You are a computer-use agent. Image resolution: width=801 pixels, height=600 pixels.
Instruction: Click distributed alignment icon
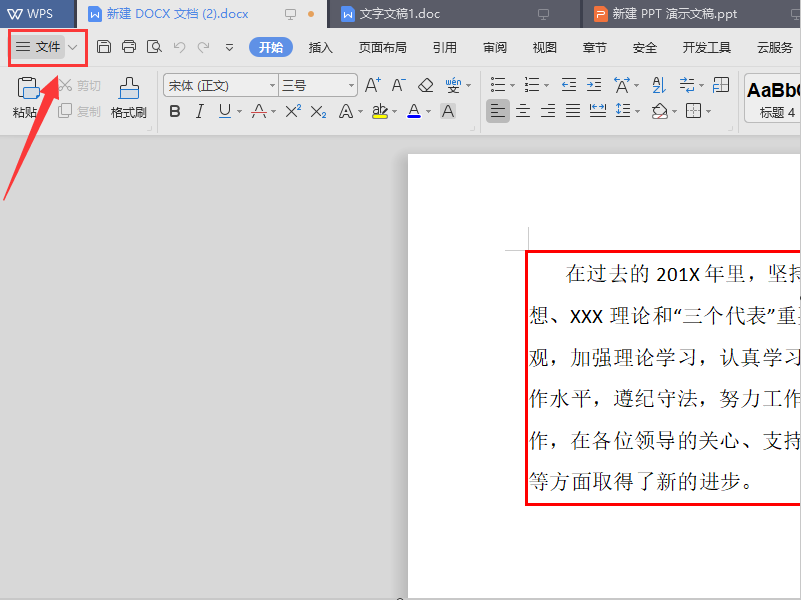point(598,111)
